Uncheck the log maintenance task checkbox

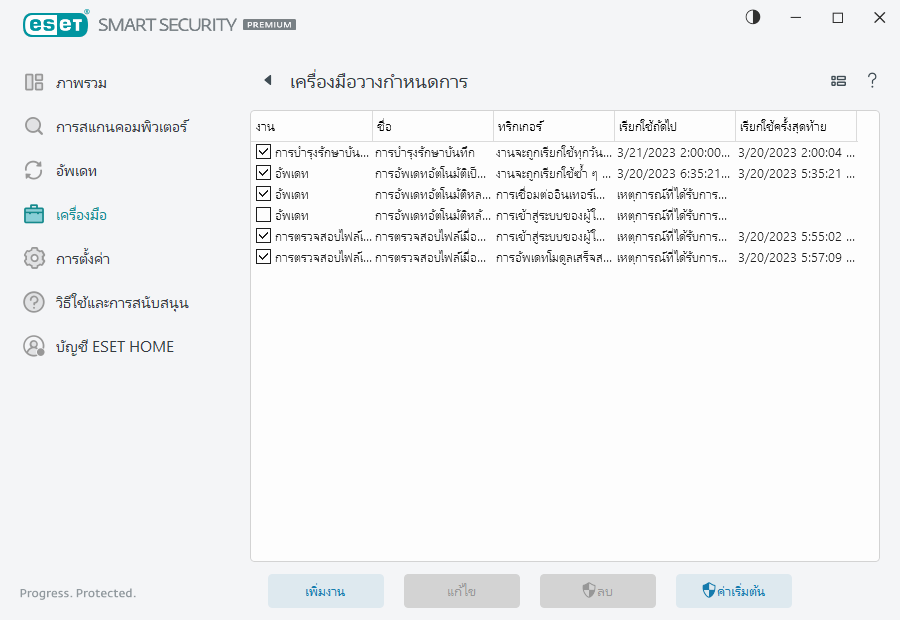pyautogui.click(x=263, y=153)
